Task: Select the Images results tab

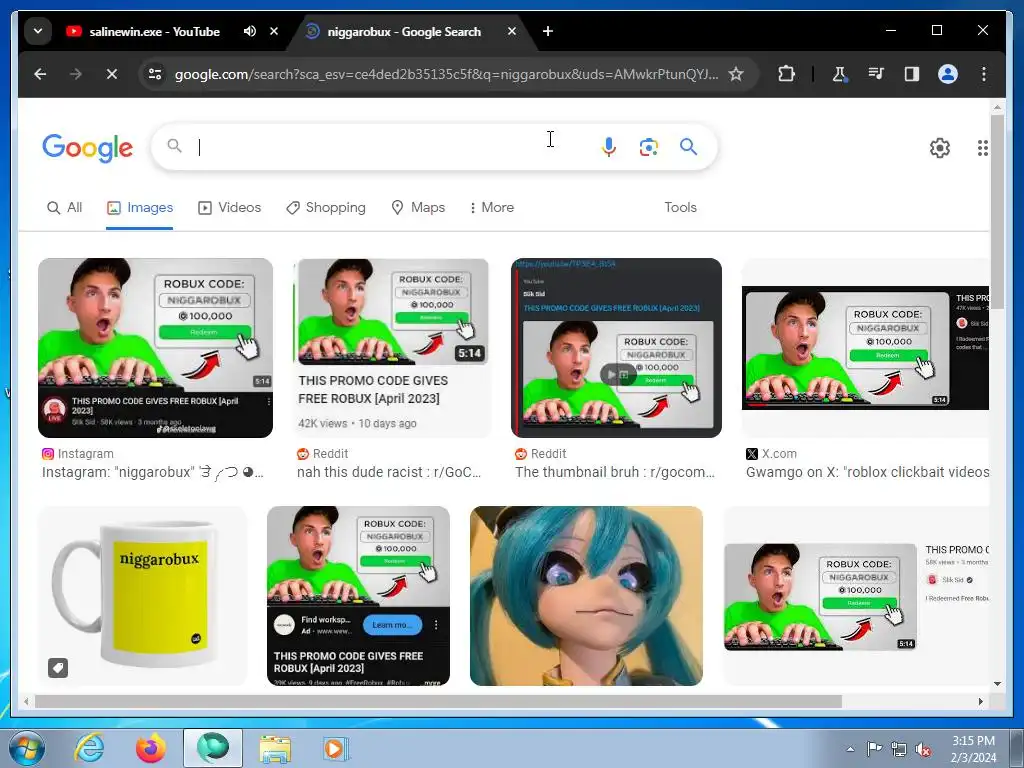Action: point(140,208)
